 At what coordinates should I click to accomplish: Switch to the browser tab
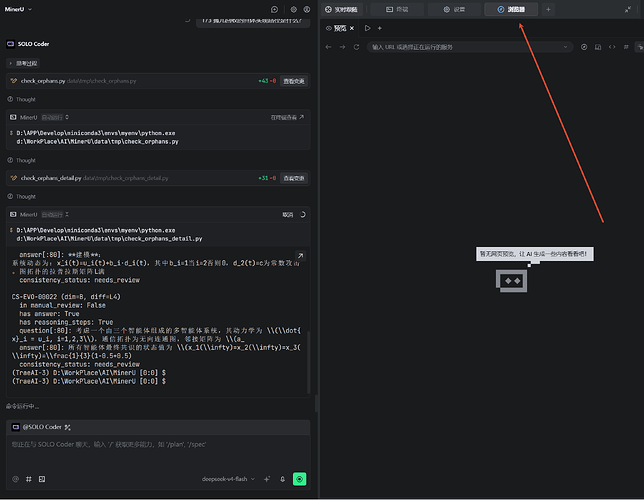click(511, 9)
